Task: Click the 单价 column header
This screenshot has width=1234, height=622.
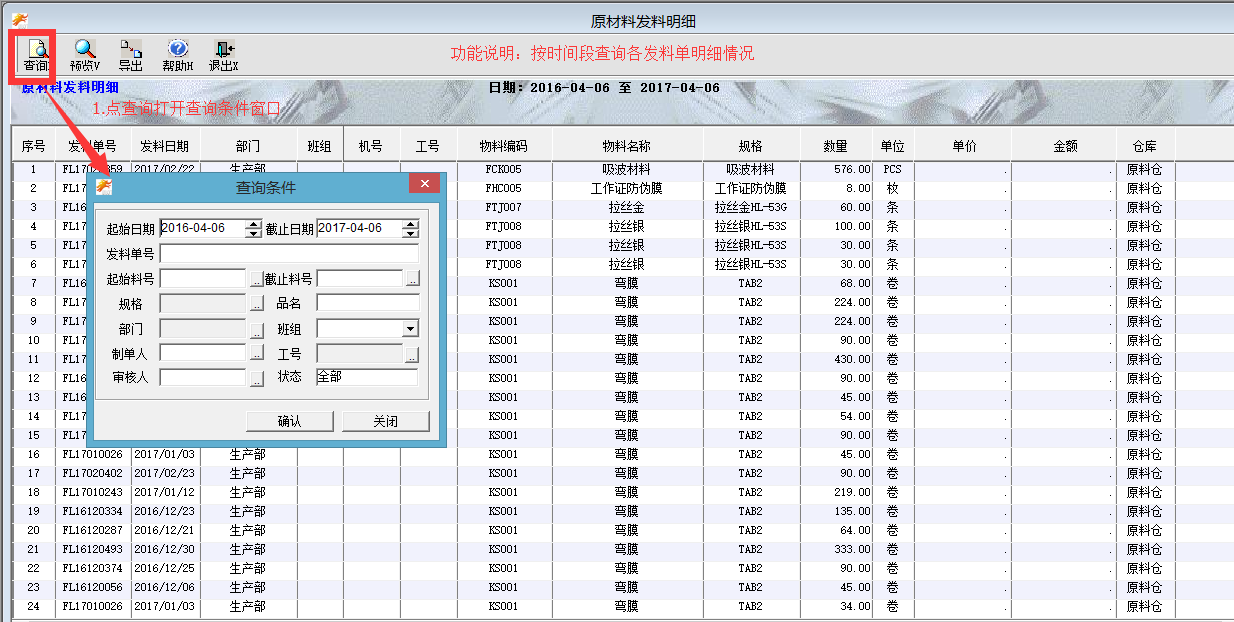Action: 963,146
